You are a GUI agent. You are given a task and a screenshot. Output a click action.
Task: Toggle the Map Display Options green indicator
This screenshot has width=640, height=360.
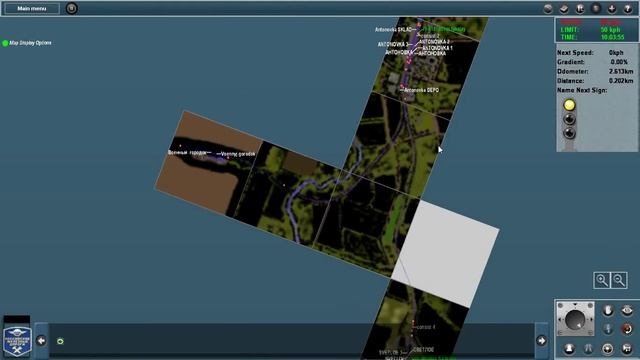5,43
